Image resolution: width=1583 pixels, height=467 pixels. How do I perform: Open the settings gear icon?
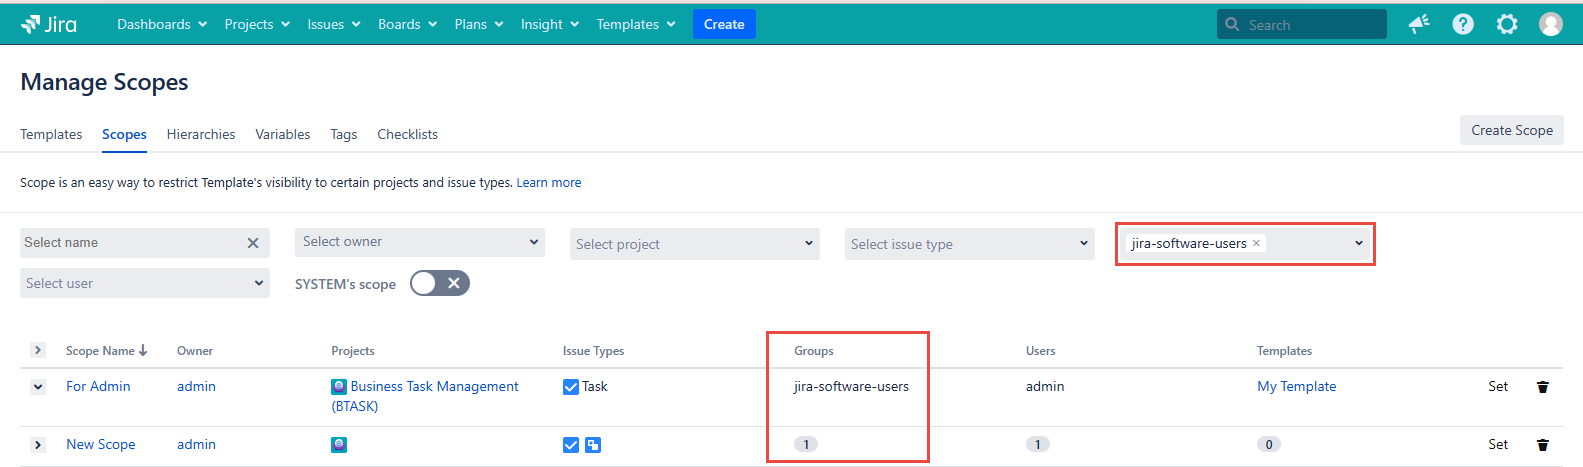[1506, 24]
